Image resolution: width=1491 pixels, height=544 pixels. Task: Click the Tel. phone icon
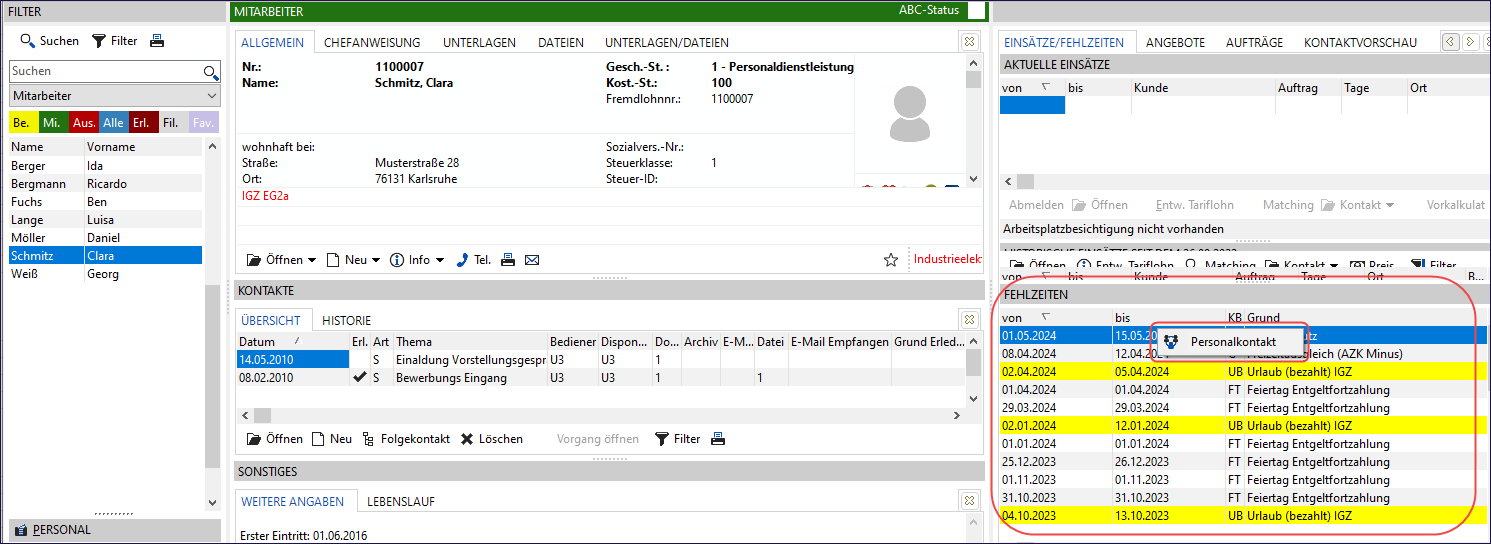point(462,260)
